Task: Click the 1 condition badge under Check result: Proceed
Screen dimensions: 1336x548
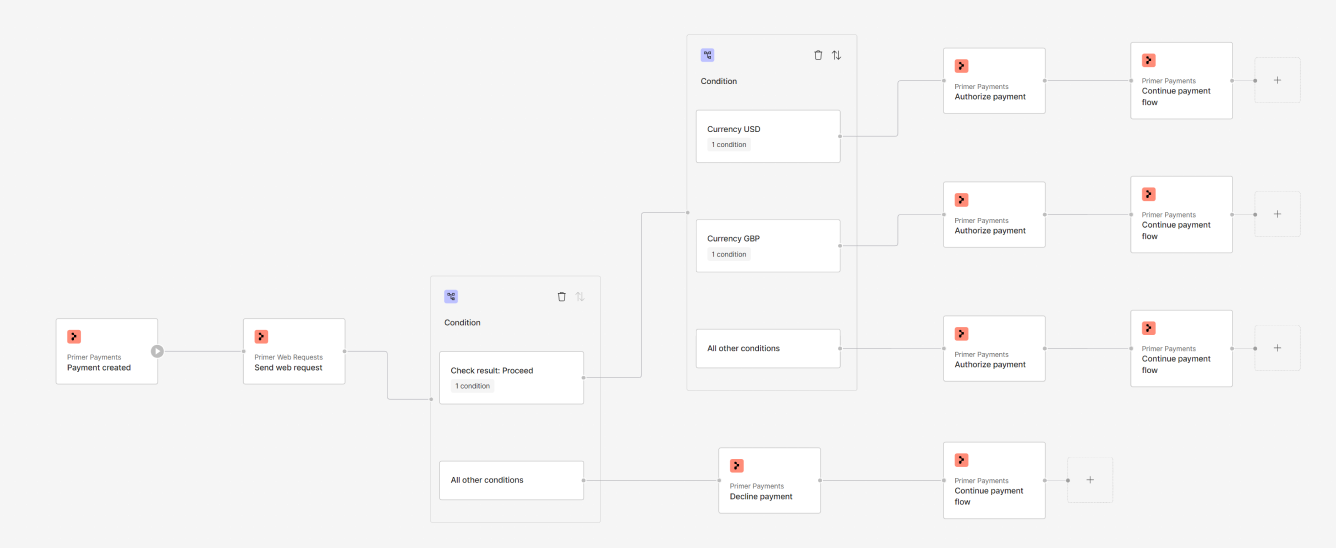Action: [473, 386]
